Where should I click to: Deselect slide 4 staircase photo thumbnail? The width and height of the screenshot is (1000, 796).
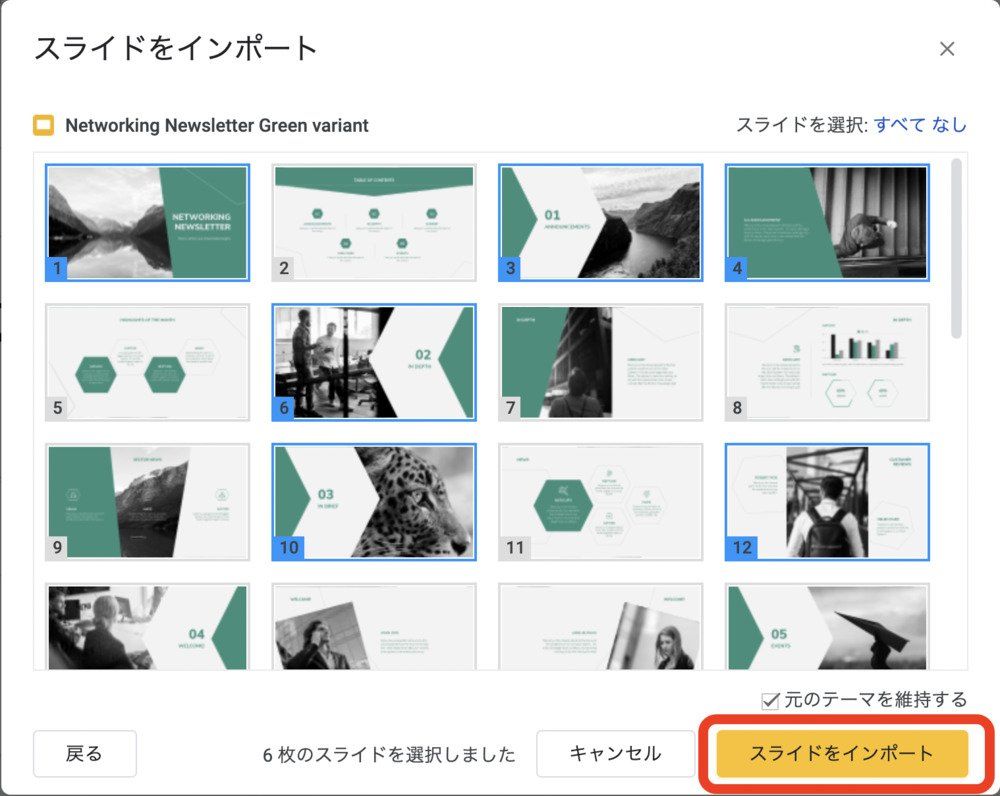click(827, 222)
